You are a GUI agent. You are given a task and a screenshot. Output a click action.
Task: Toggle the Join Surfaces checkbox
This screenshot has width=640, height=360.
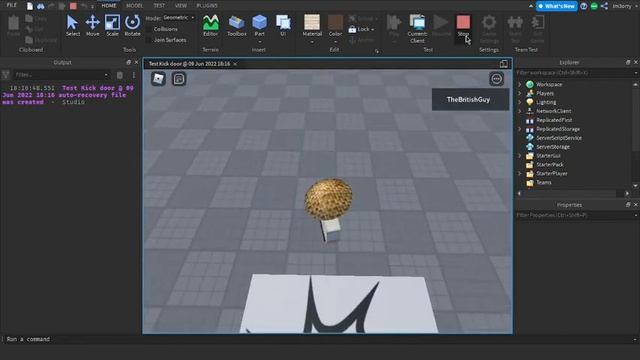(x=149, y=40)
